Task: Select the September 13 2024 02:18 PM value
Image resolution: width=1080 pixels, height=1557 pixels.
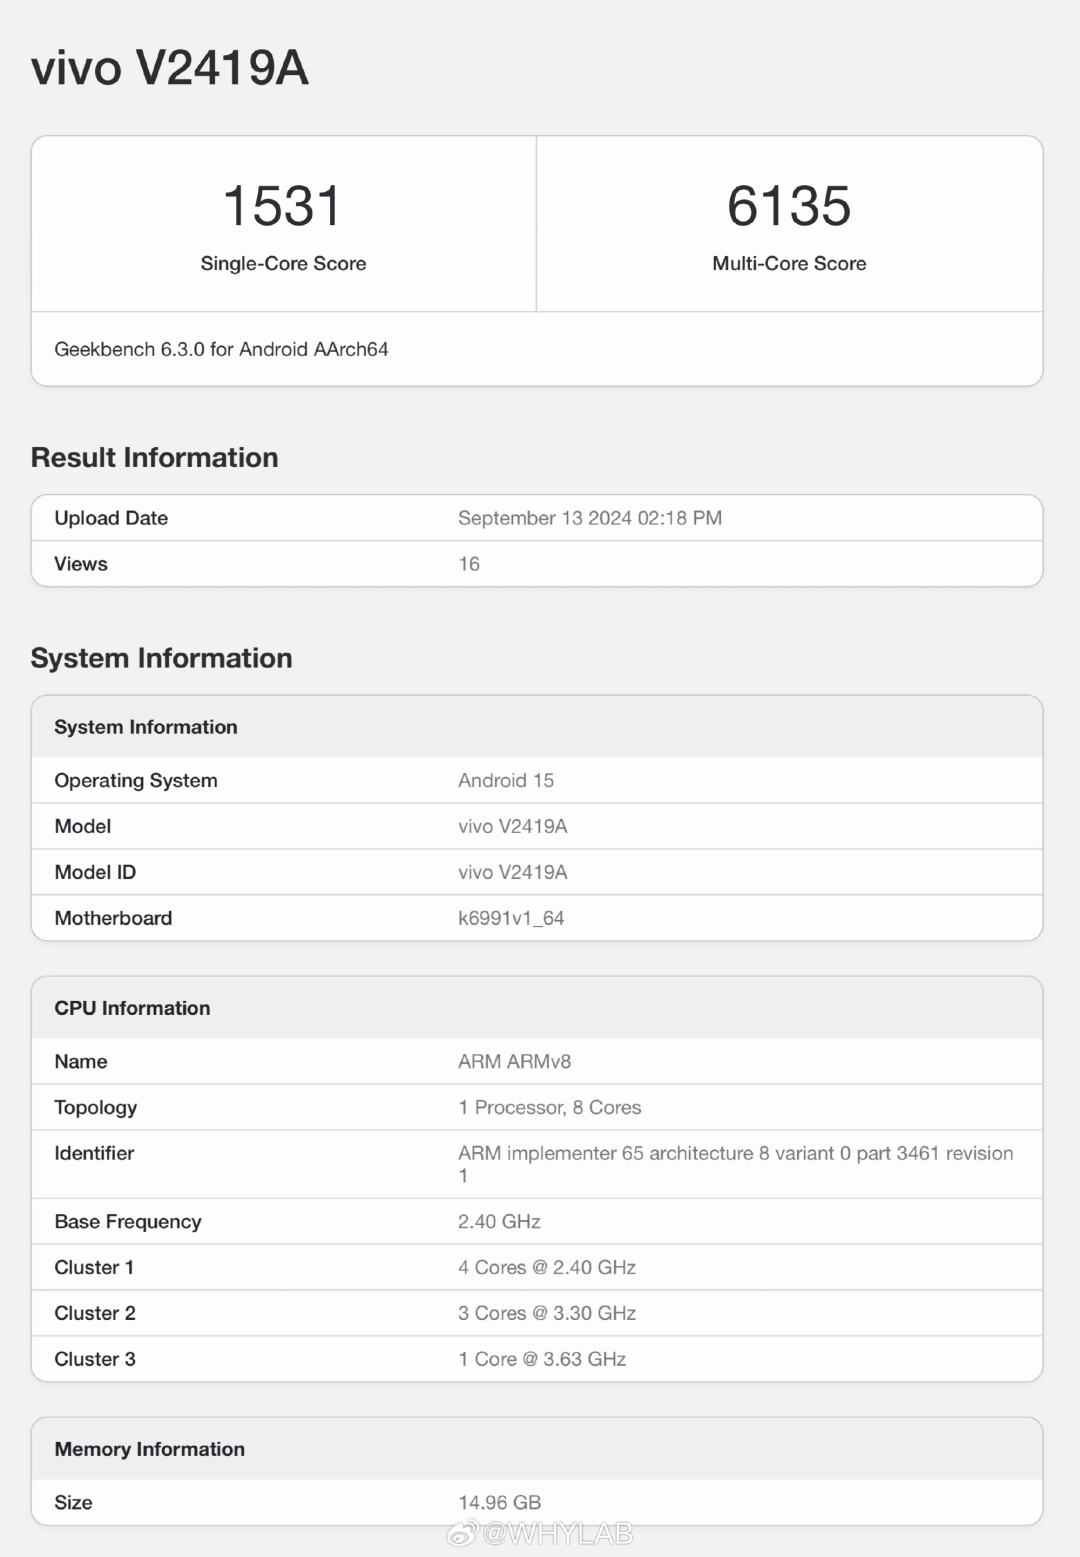Action: (x=590, y=518)
